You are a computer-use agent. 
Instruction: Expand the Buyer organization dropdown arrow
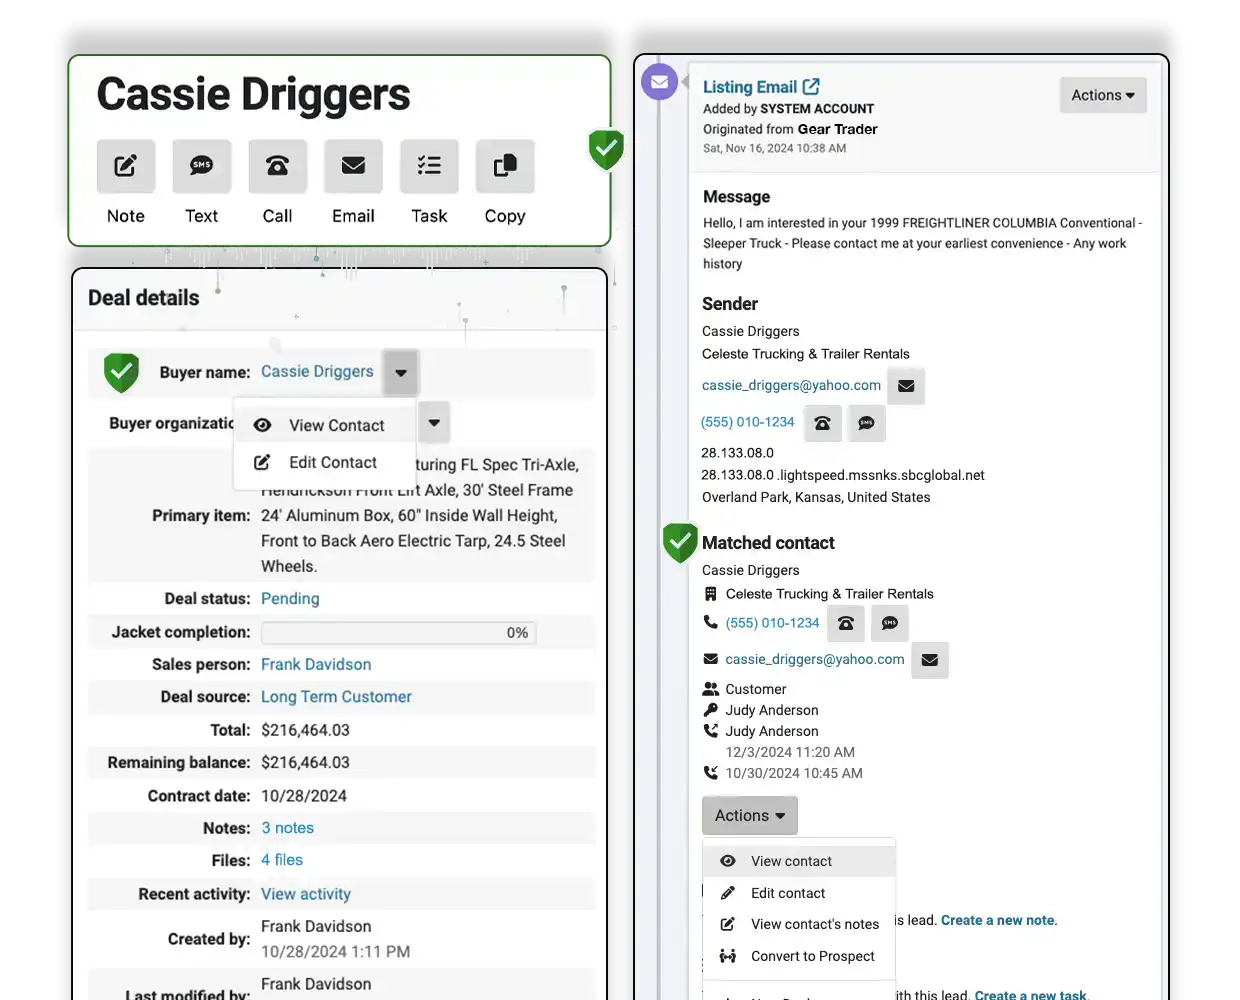coord(434,422)
